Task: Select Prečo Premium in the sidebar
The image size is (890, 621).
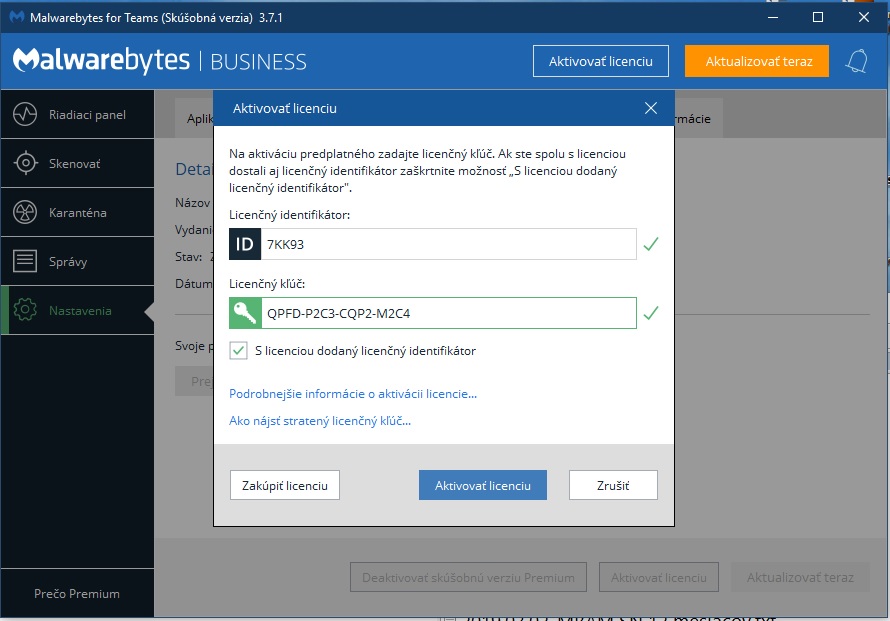Action: [77, 593]
